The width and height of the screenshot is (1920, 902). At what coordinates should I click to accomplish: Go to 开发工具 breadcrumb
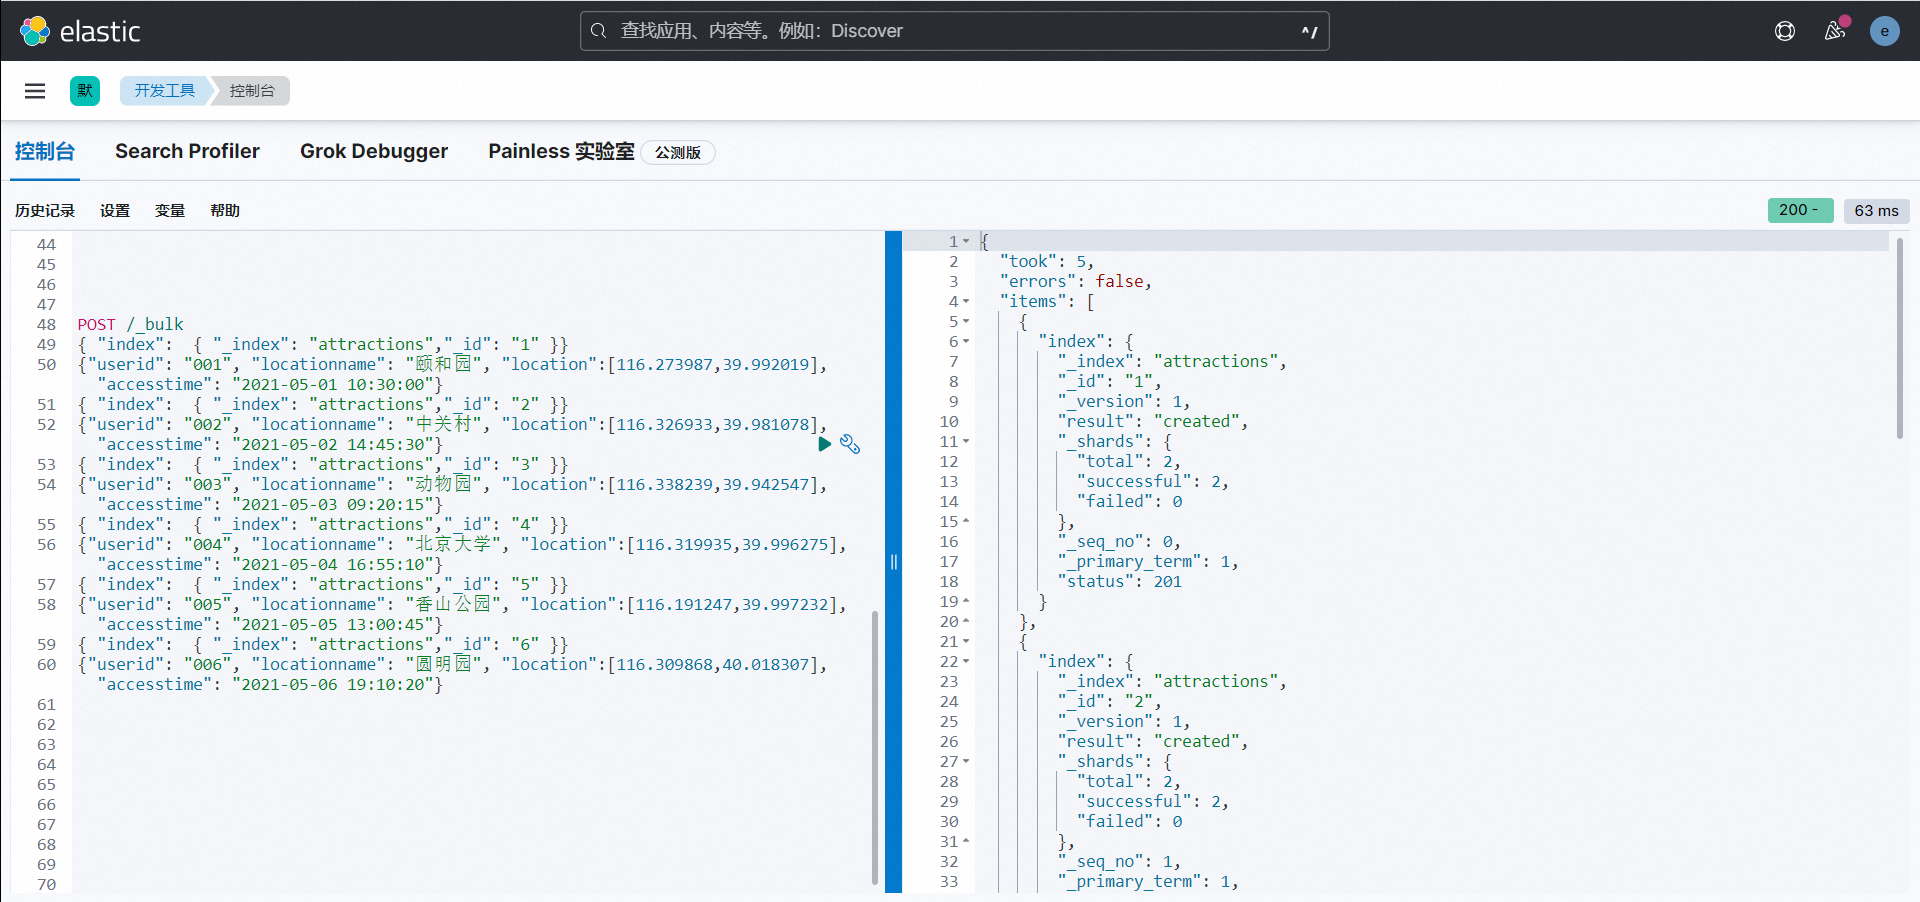pyautogui.click(x=165, y=91)
